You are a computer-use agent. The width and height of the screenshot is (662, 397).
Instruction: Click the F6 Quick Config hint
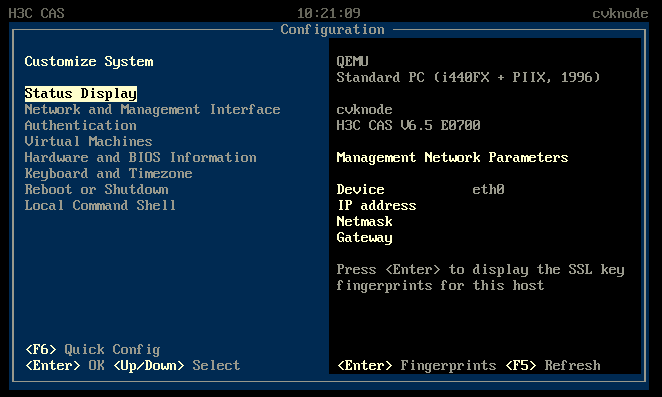[93, 350]
